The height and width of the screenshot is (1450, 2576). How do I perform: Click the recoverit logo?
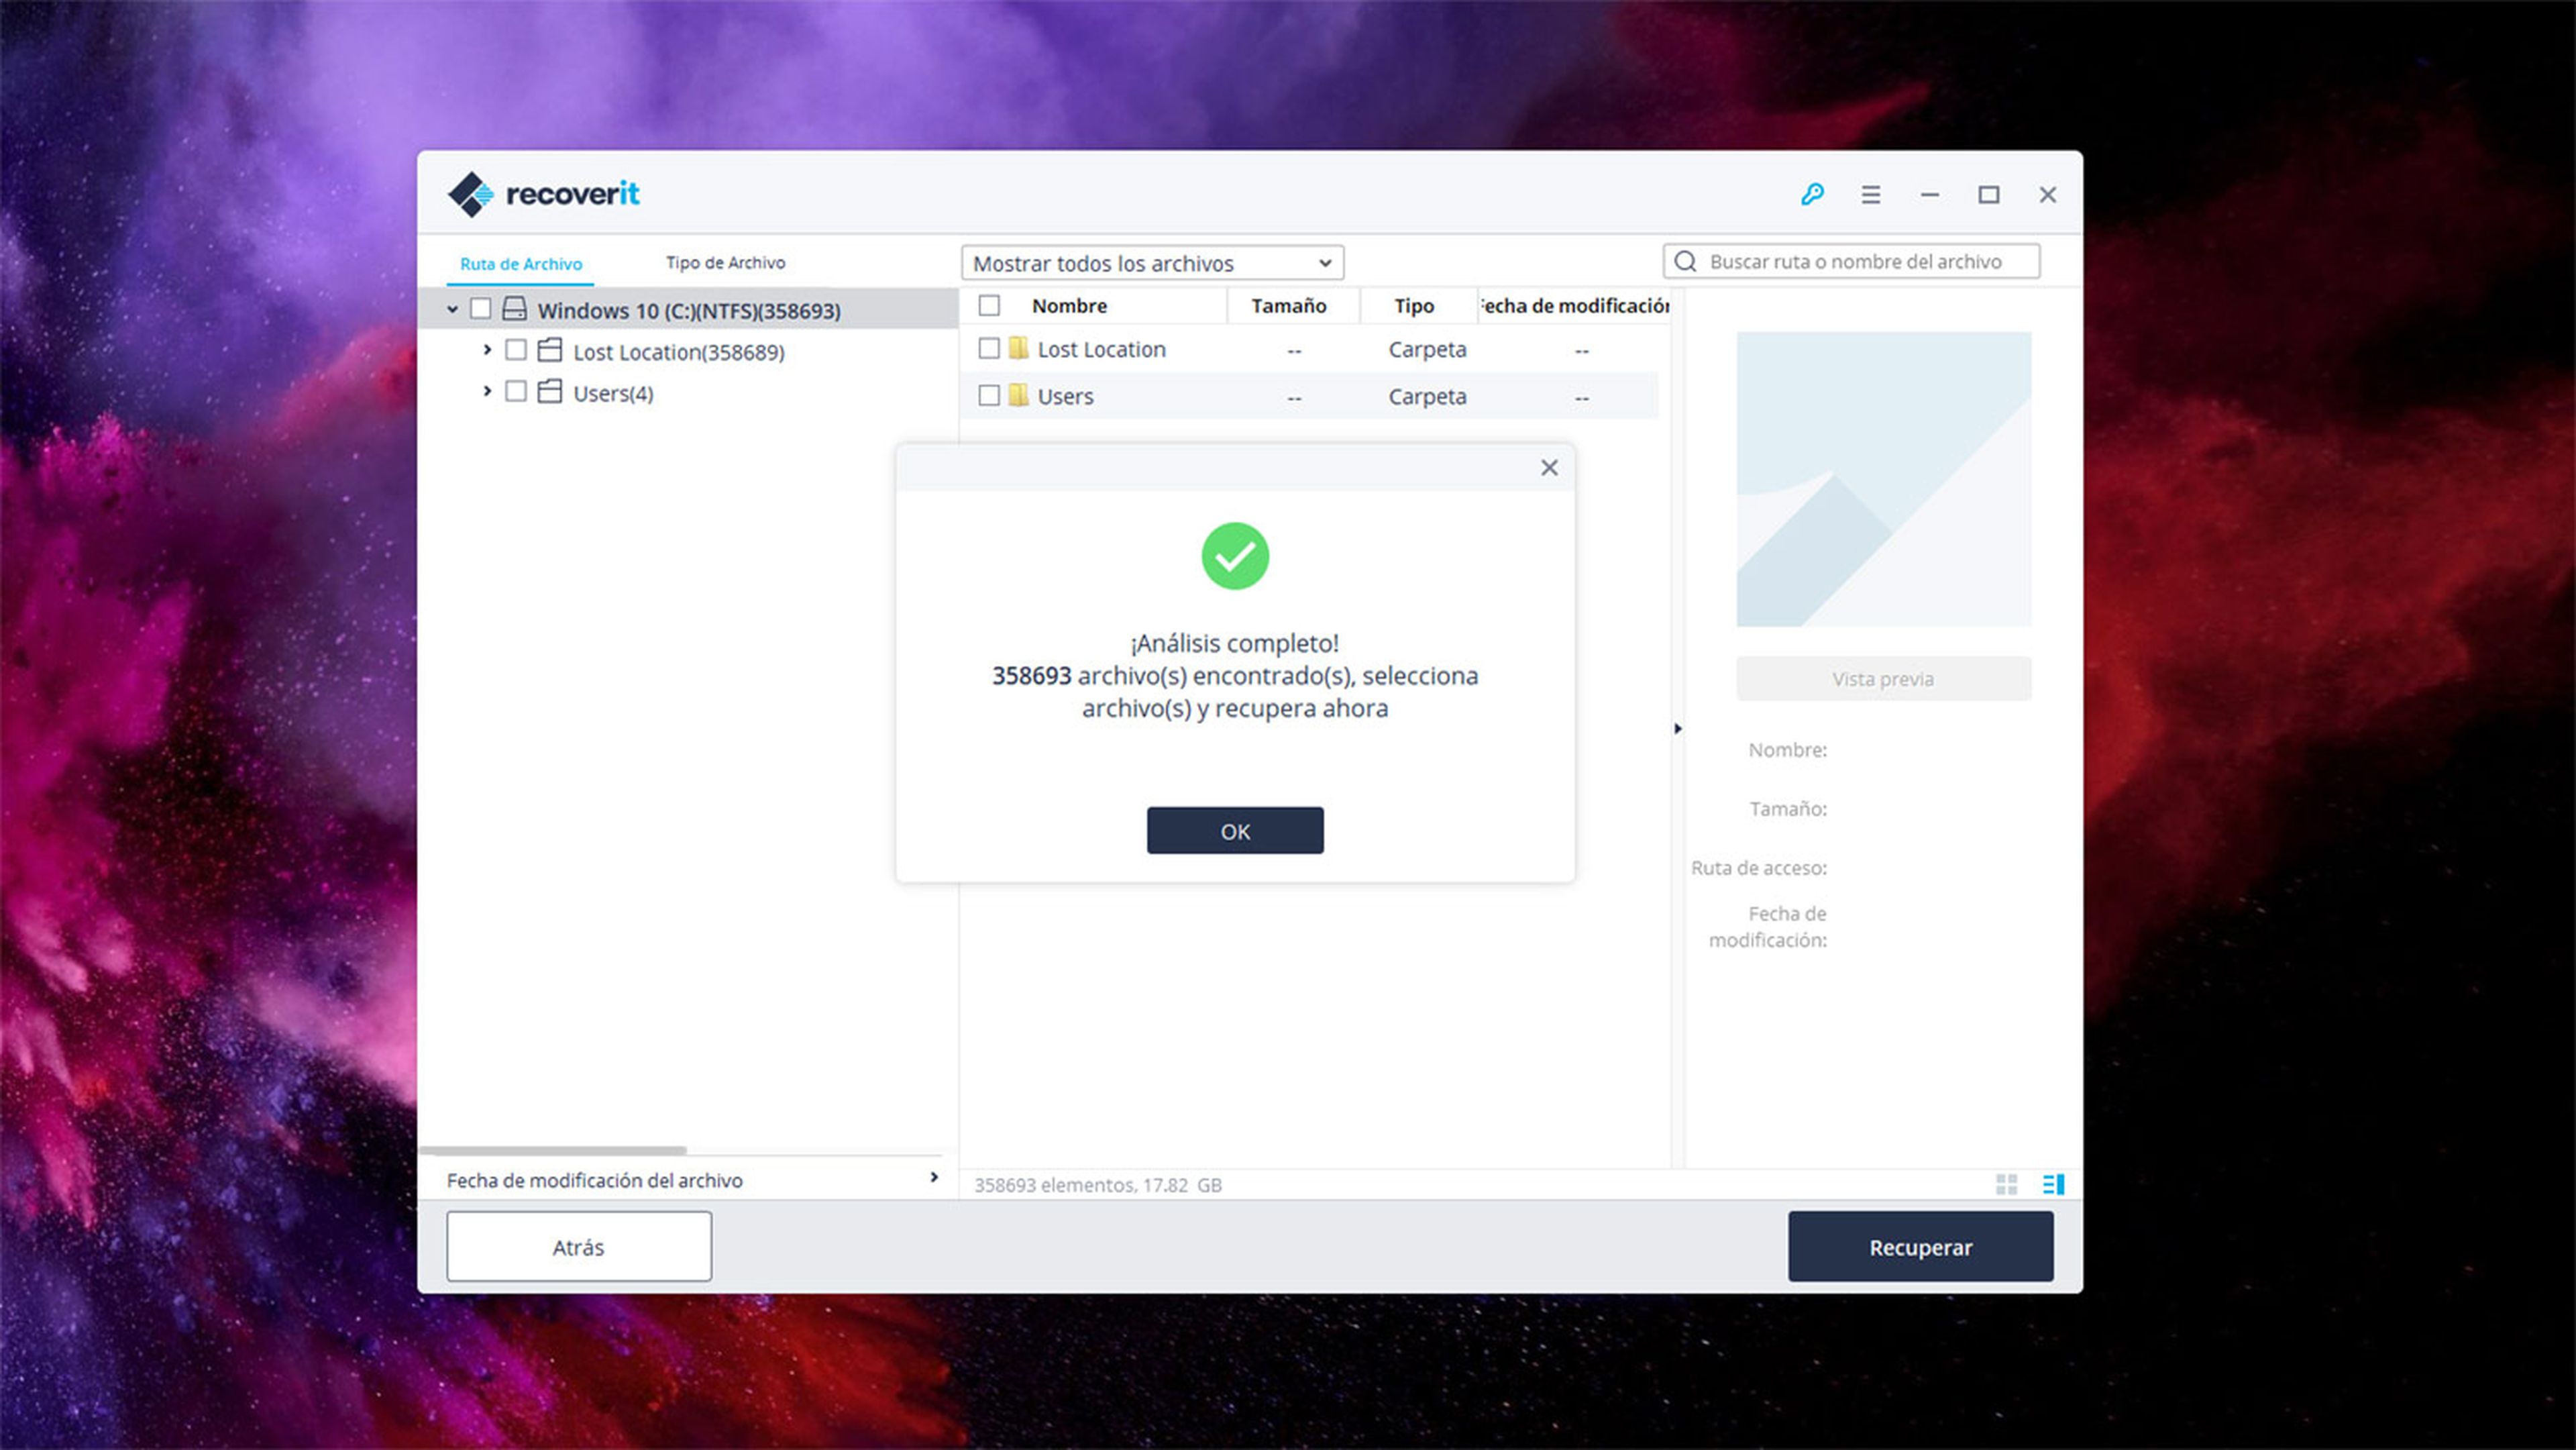click(543, 194)
